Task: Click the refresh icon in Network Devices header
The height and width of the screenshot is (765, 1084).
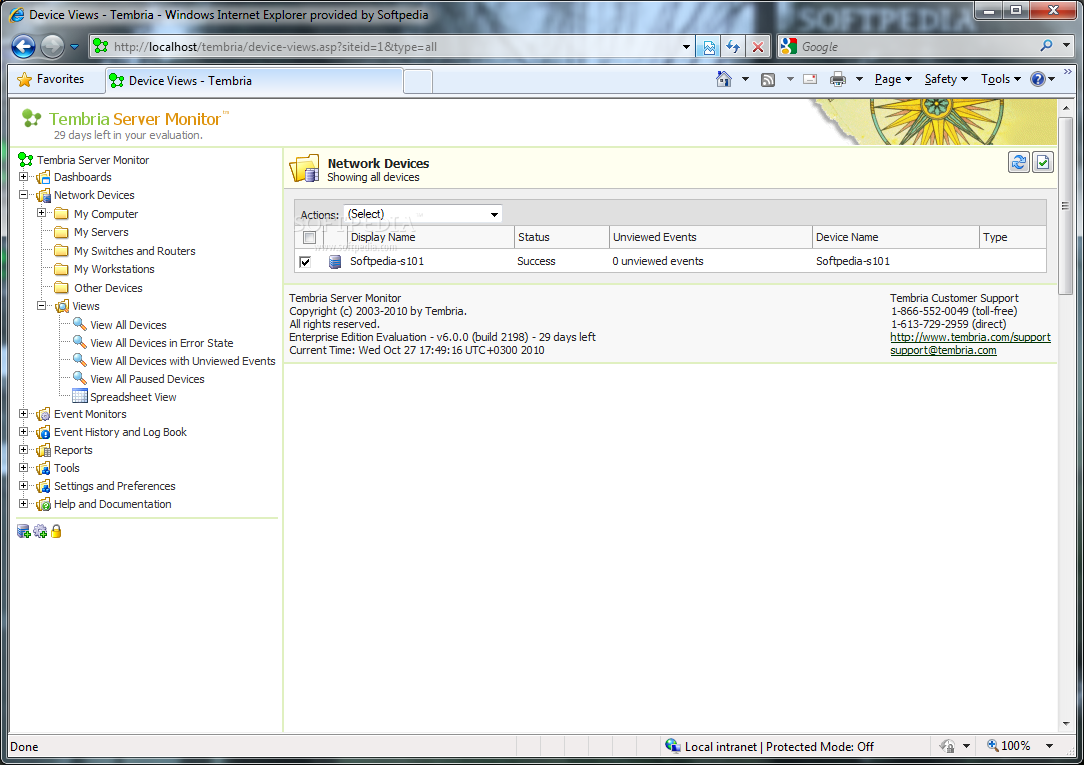Action: [x=1018, y=162]
